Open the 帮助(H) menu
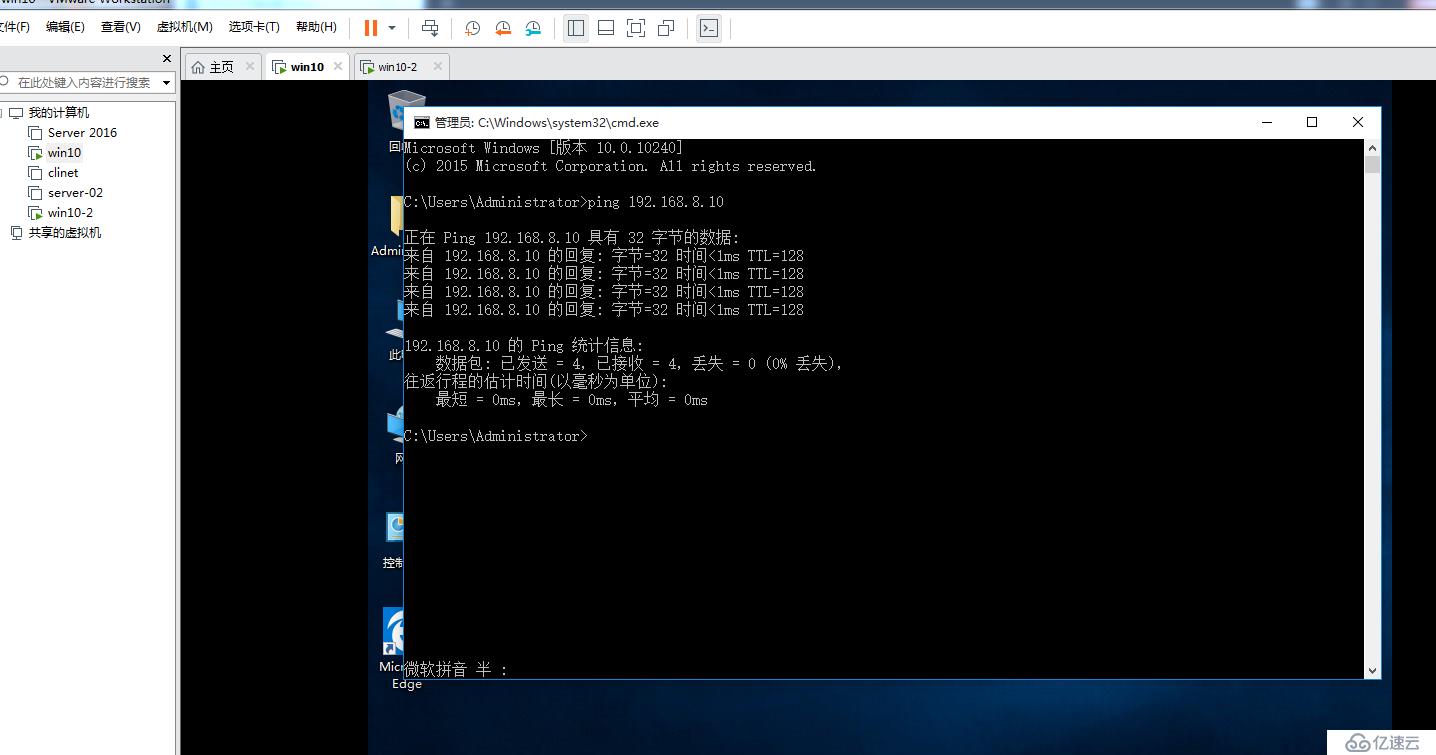The height and width of the screenshot is (755, 1436). click(x=316, y=27)
